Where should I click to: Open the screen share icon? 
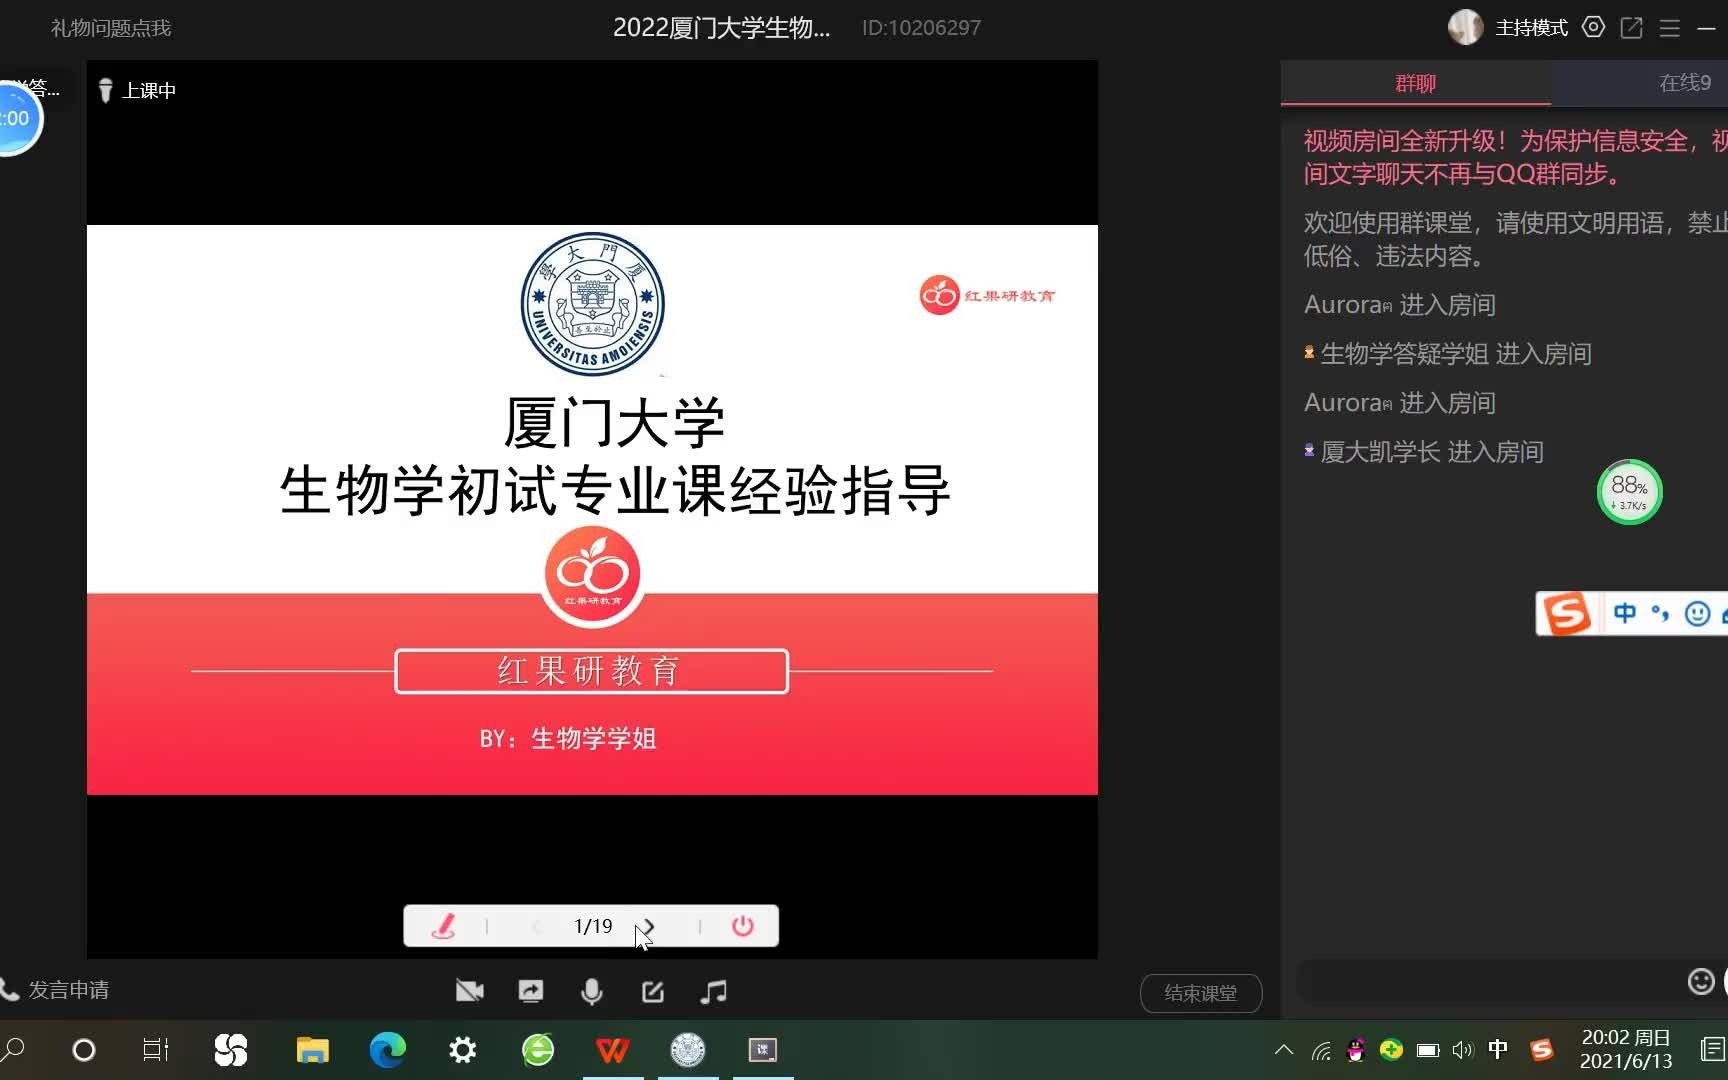530,991
